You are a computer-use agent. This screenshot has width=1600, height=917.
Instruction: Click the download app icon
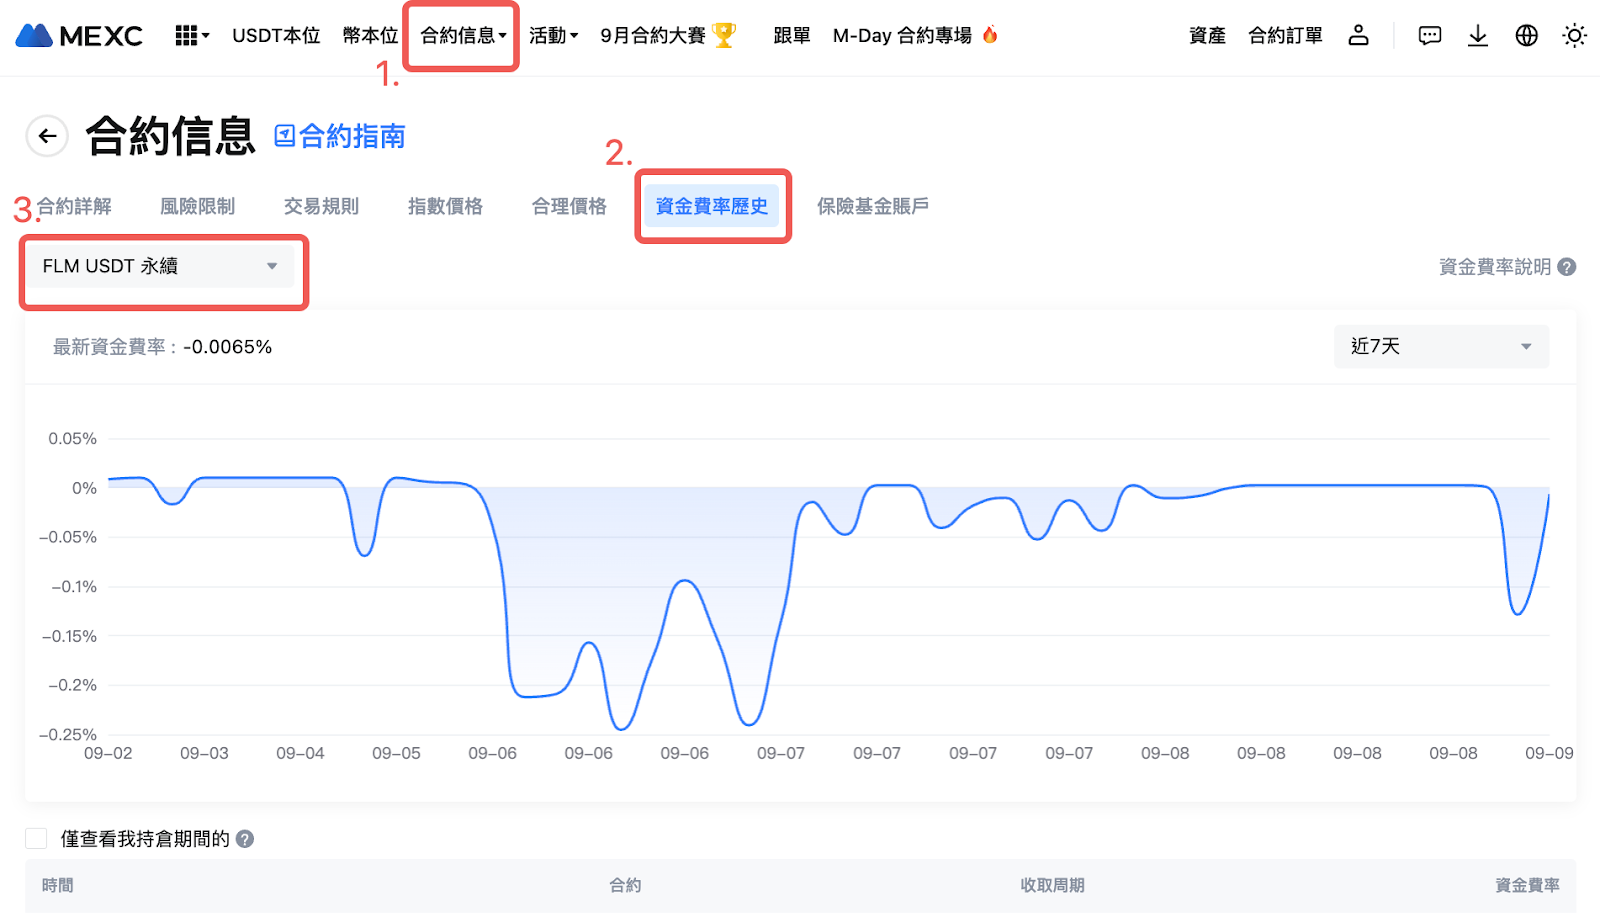(x=1478, y=36)
